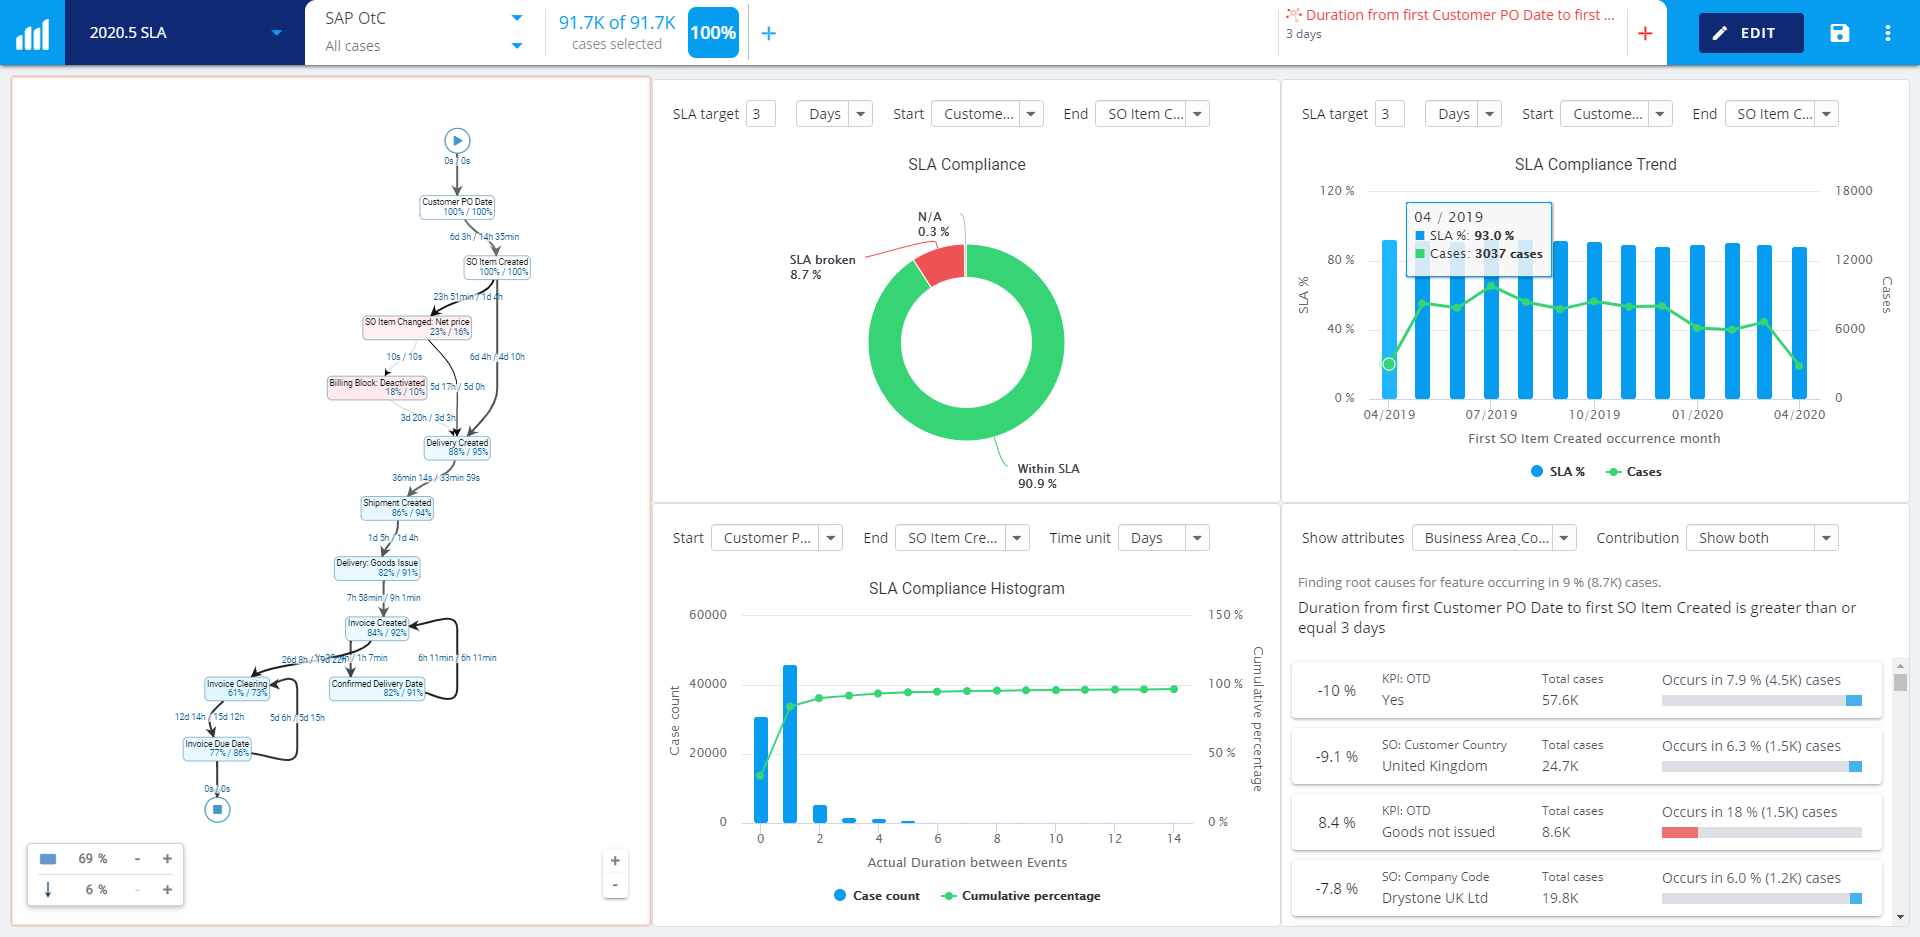Open the Time unit Days dropdown

pyautogui.click(x=1162, y=537)
